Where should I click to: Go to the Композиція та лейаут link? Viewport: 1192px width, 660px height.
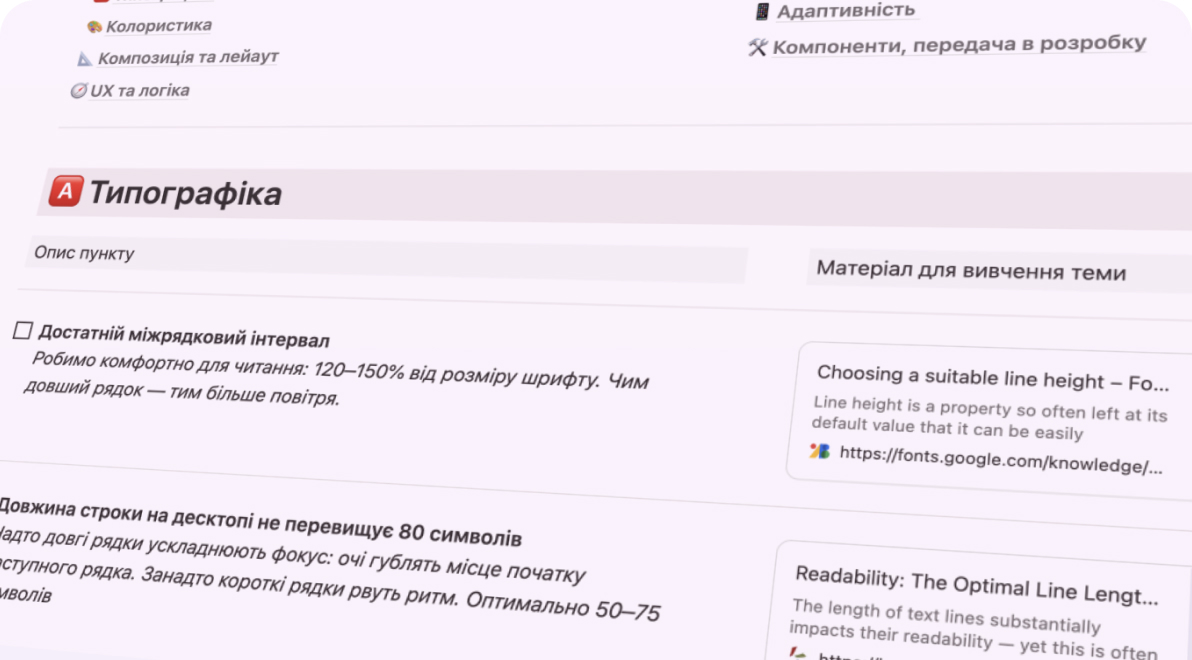(188, 58)
